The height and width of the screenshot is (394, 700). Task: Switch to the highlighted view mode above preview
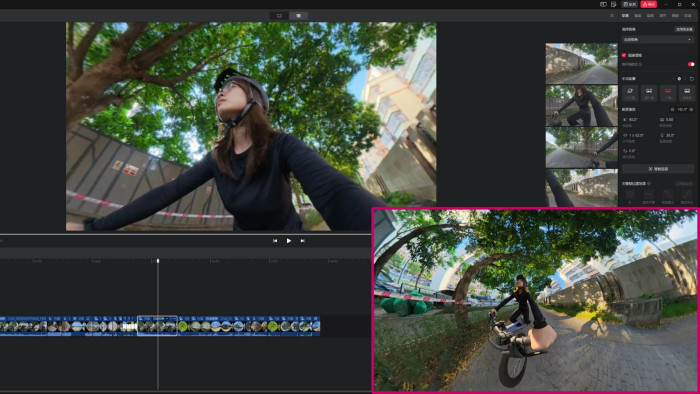299,16
